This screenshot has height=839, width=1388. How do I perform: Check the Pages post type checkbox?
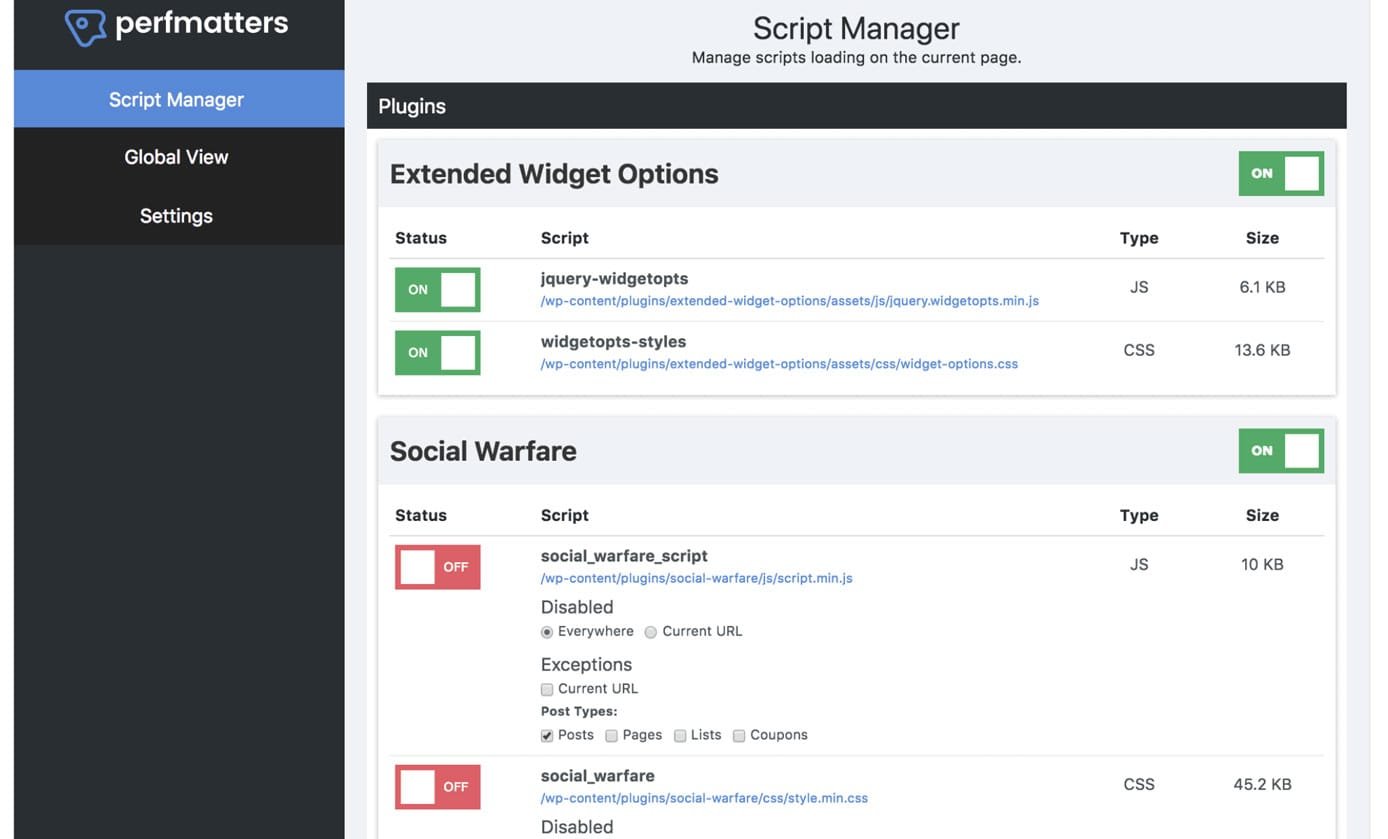(x=611, y=735)
